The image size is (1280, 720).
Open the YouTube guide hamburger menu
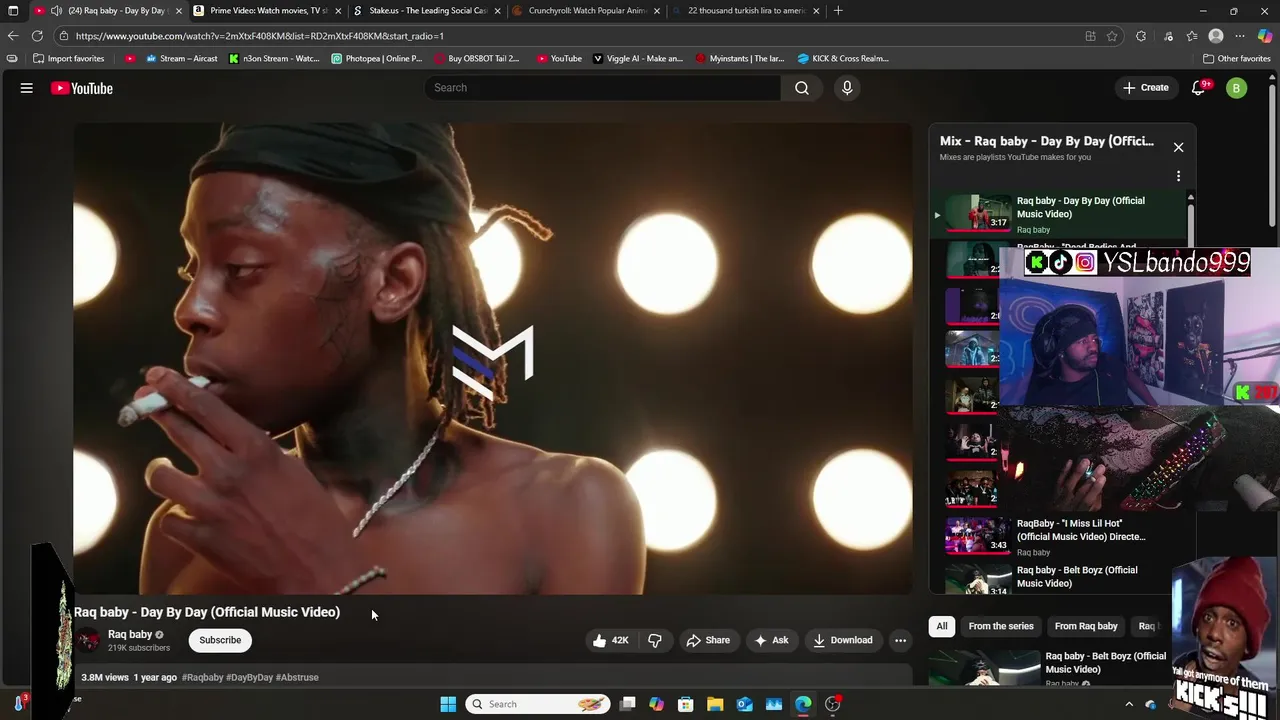pos(27,88)
